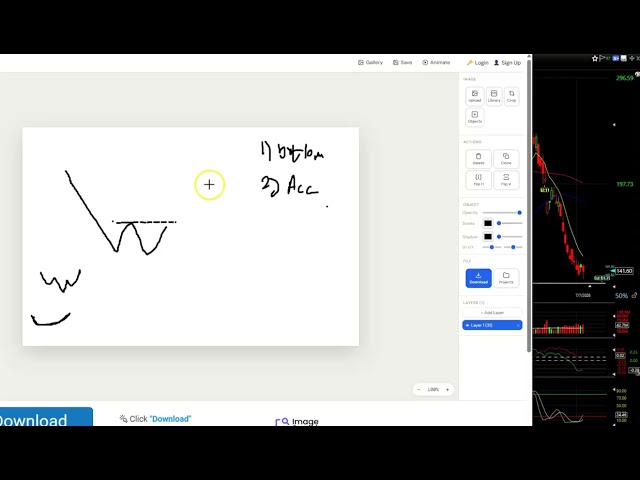Open the Stroke color swatch

tap(488, 223)
